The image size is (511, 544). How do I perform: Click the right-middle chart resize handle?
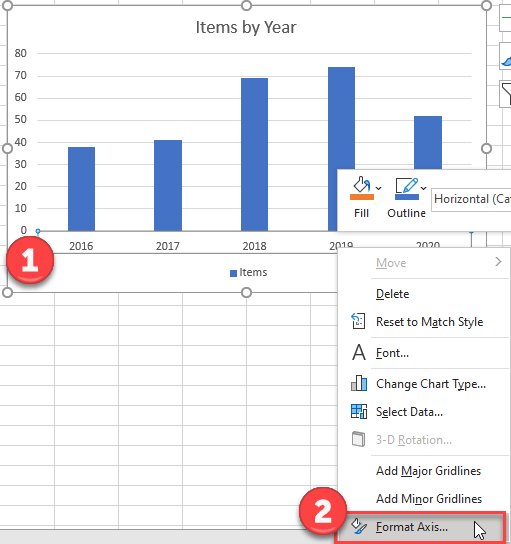(x=486, y=148)
